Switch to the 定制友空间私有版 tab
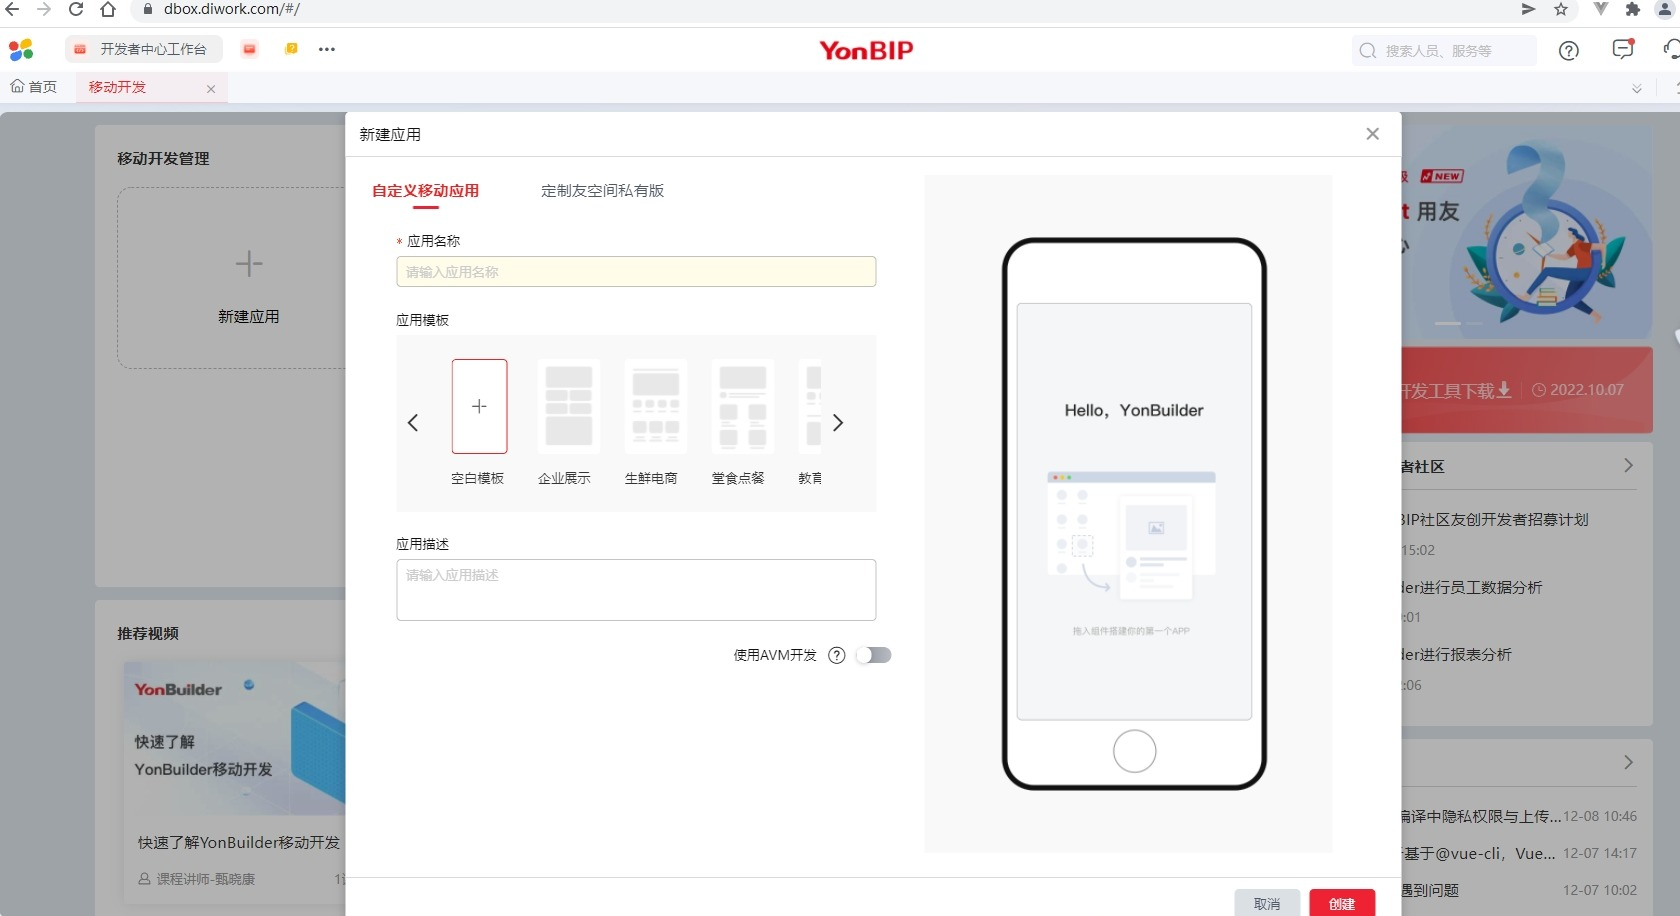Image resolution: width=1680 pixels, height=916 pixels. 602,191
